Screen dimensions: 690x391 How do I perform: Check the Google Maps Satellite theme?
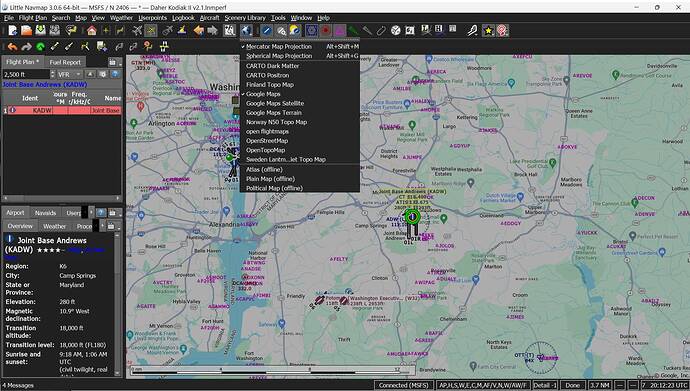click(x=275, y=103)
